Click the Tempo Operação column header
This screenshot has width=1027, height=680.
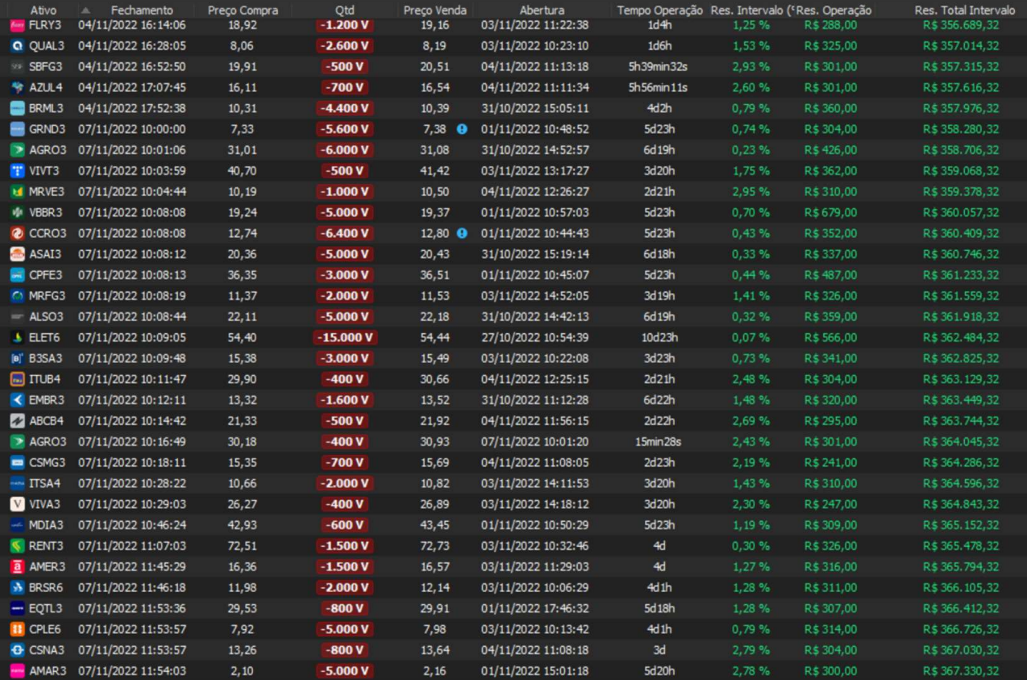pyautogui.click(x=658, y=10)
